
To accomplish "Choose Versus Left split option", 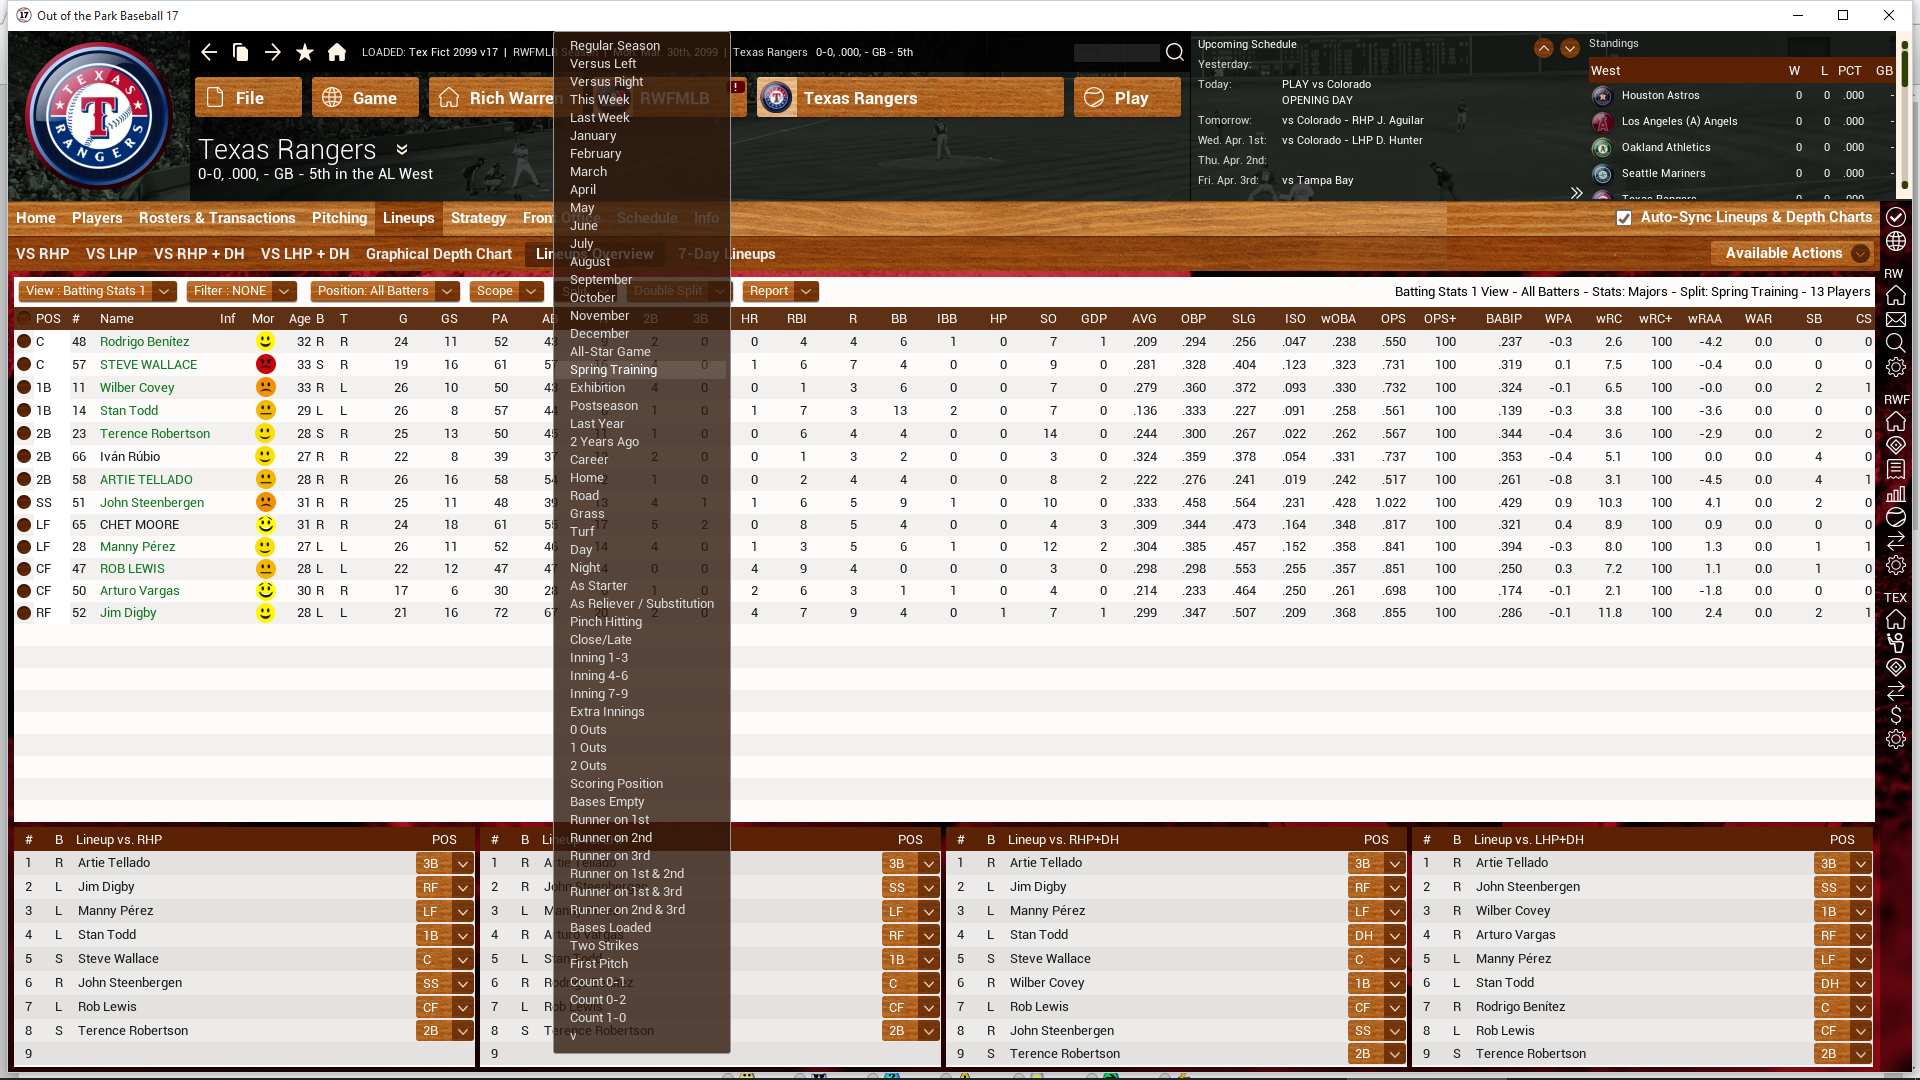I will [603, 63].
